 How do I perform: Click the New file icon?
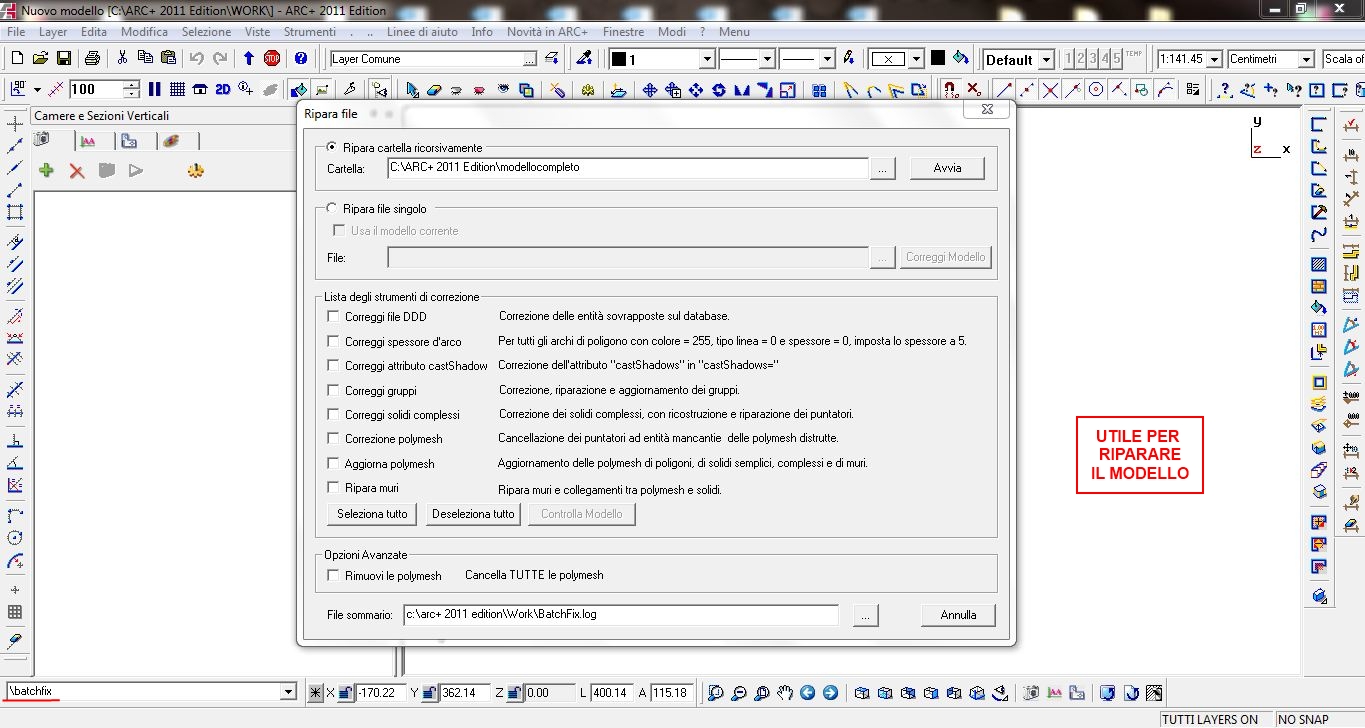tap(17, 59)
